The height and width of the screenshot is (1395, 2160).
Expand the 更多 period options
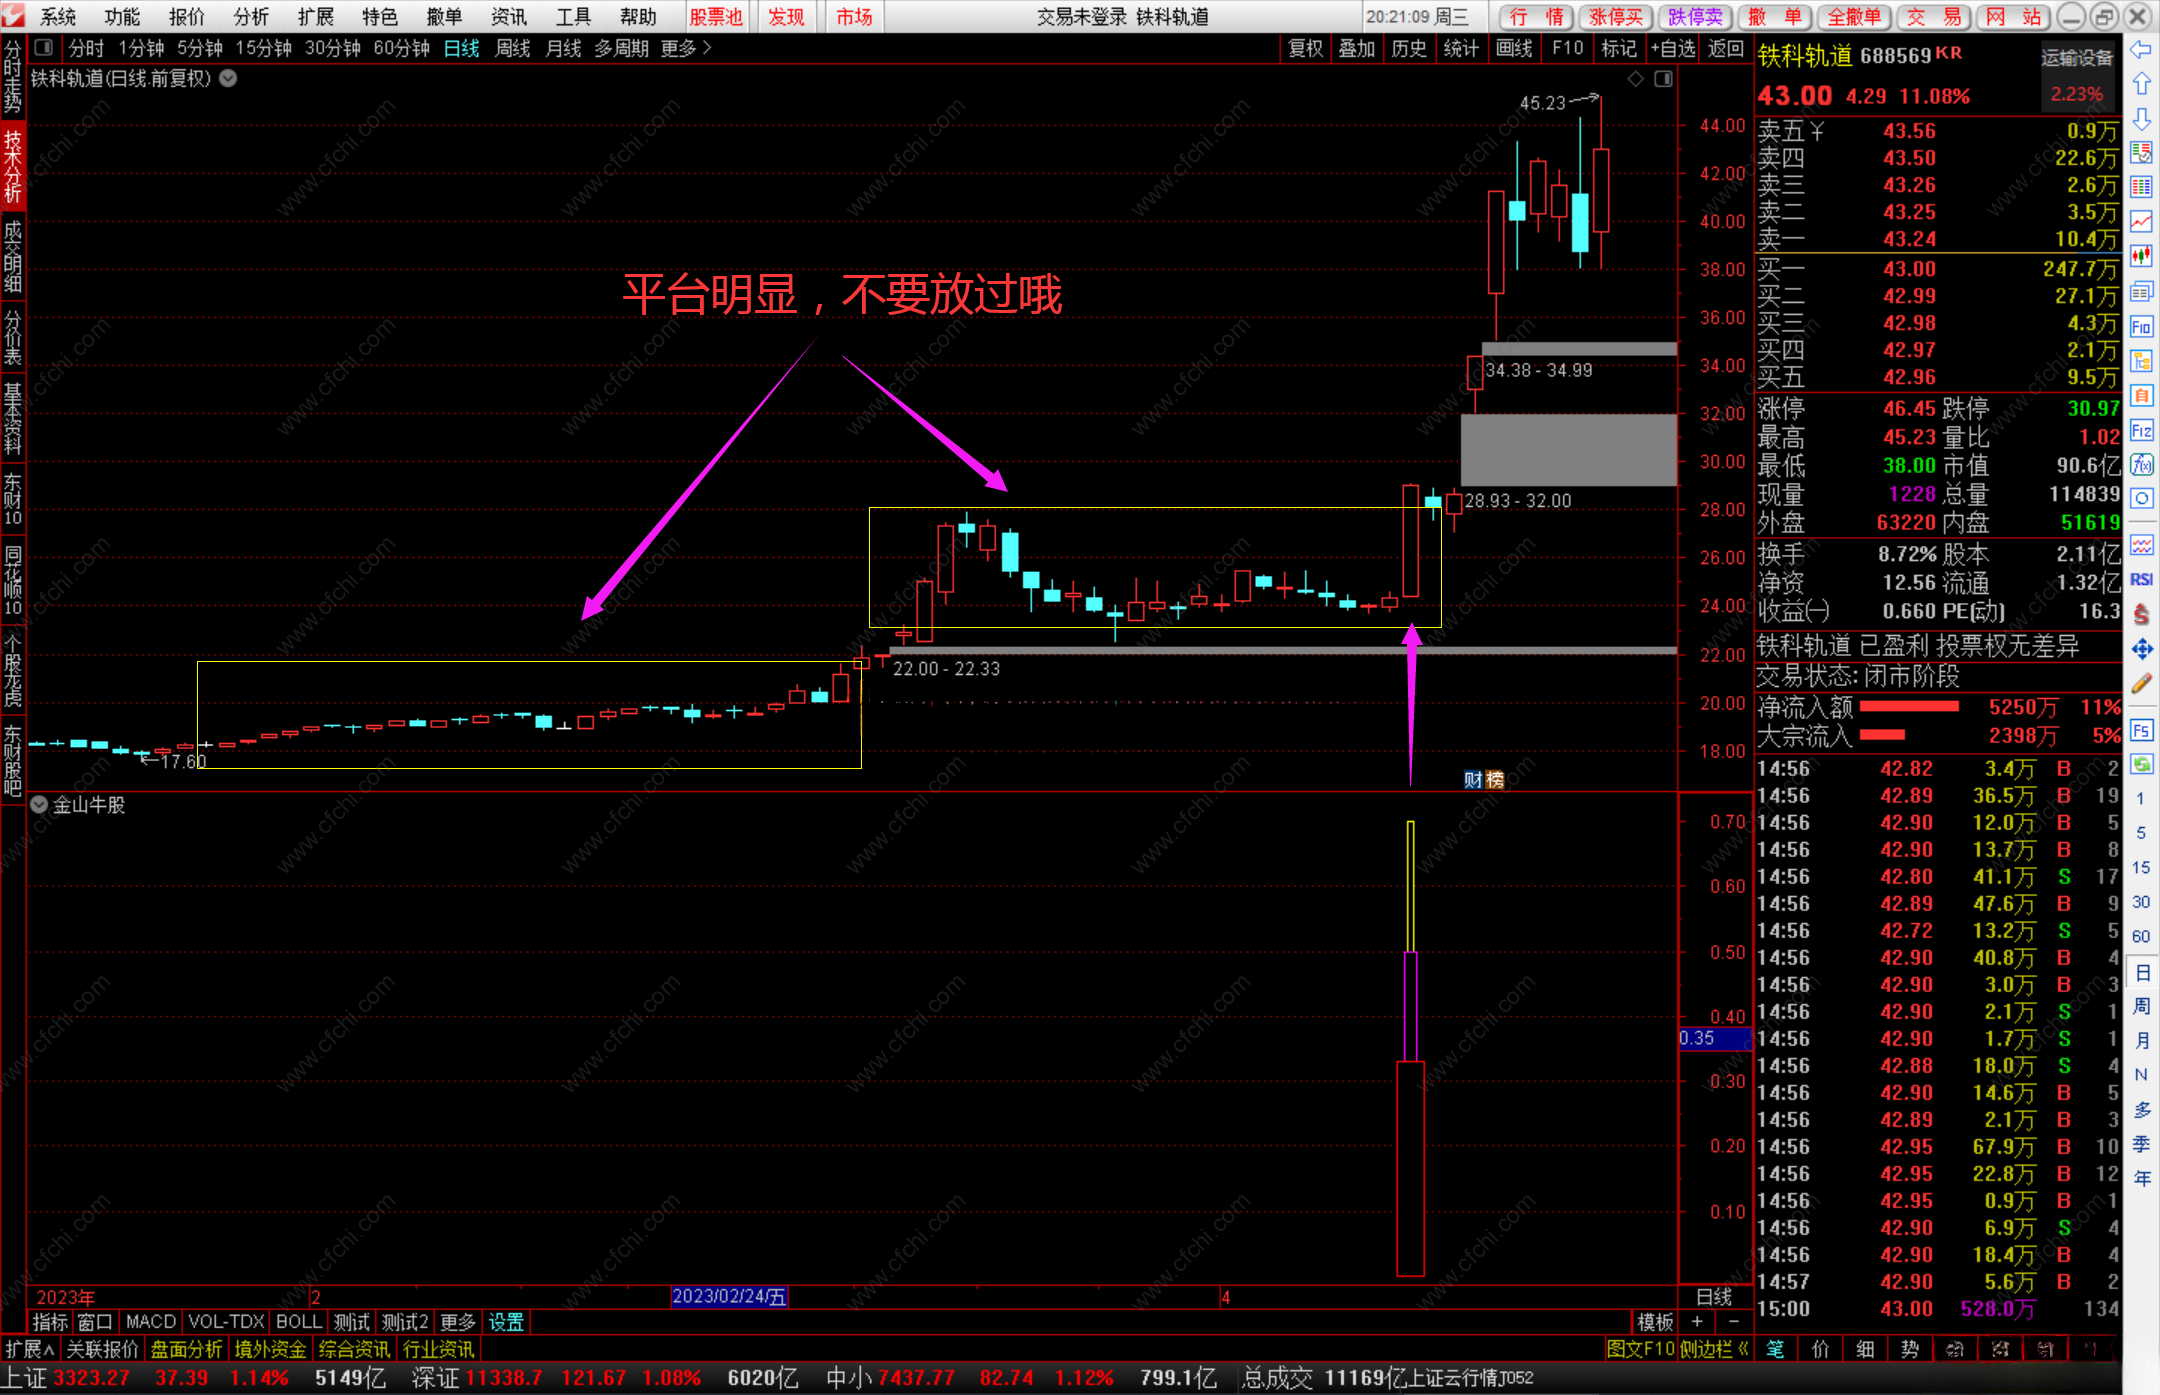(x=685, y=48)
